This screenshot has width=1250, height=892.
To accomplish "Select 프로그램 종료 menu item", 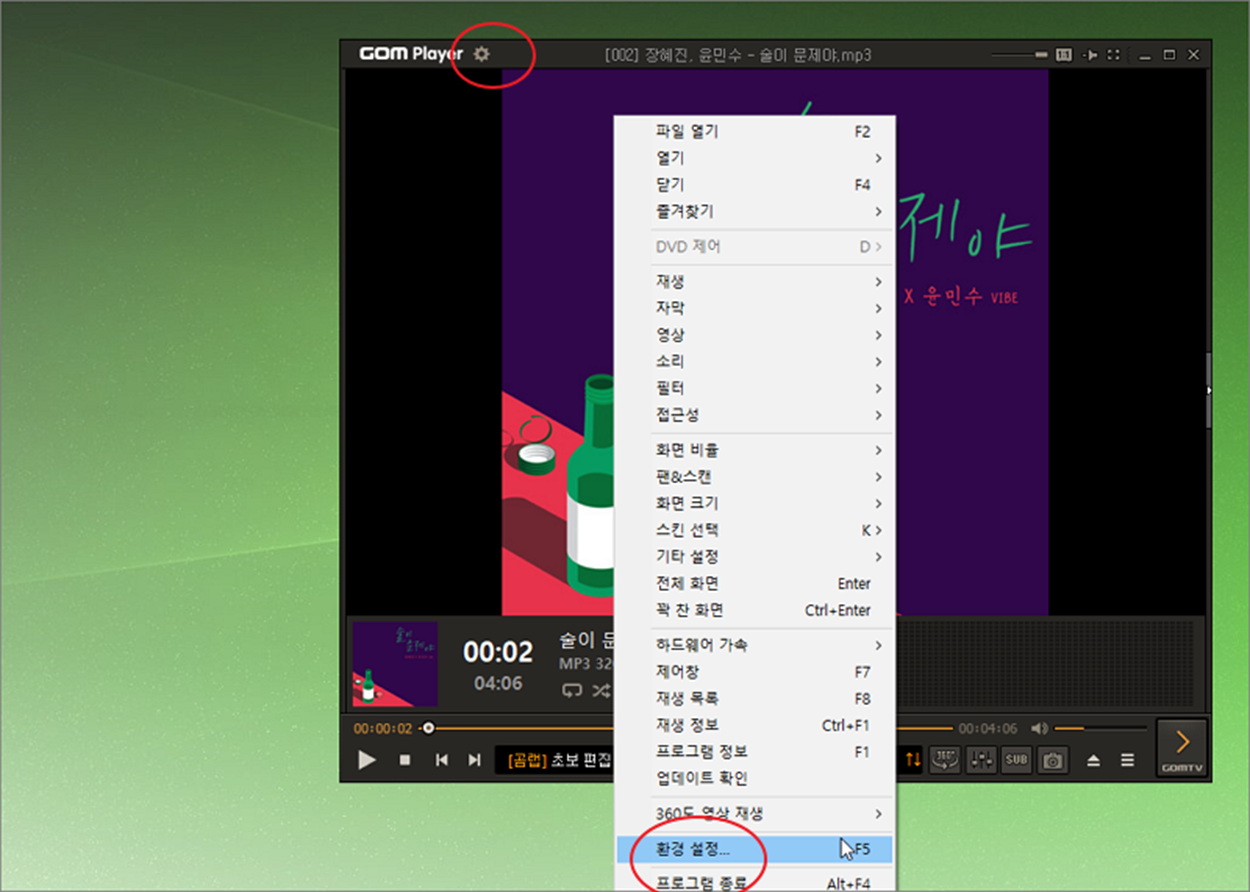I will pyautogui.click(x=754, y=883).
